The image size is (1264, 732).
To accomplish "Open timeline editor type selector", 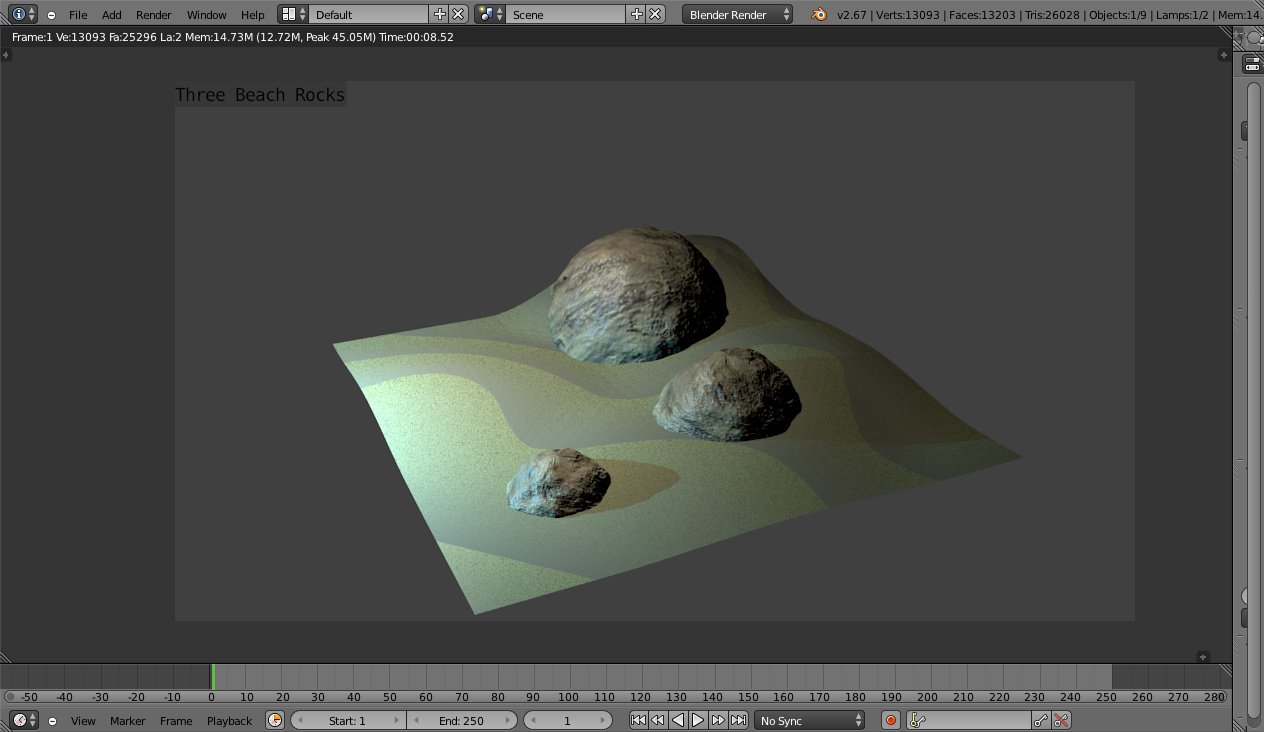I will (x=24, y=720).
